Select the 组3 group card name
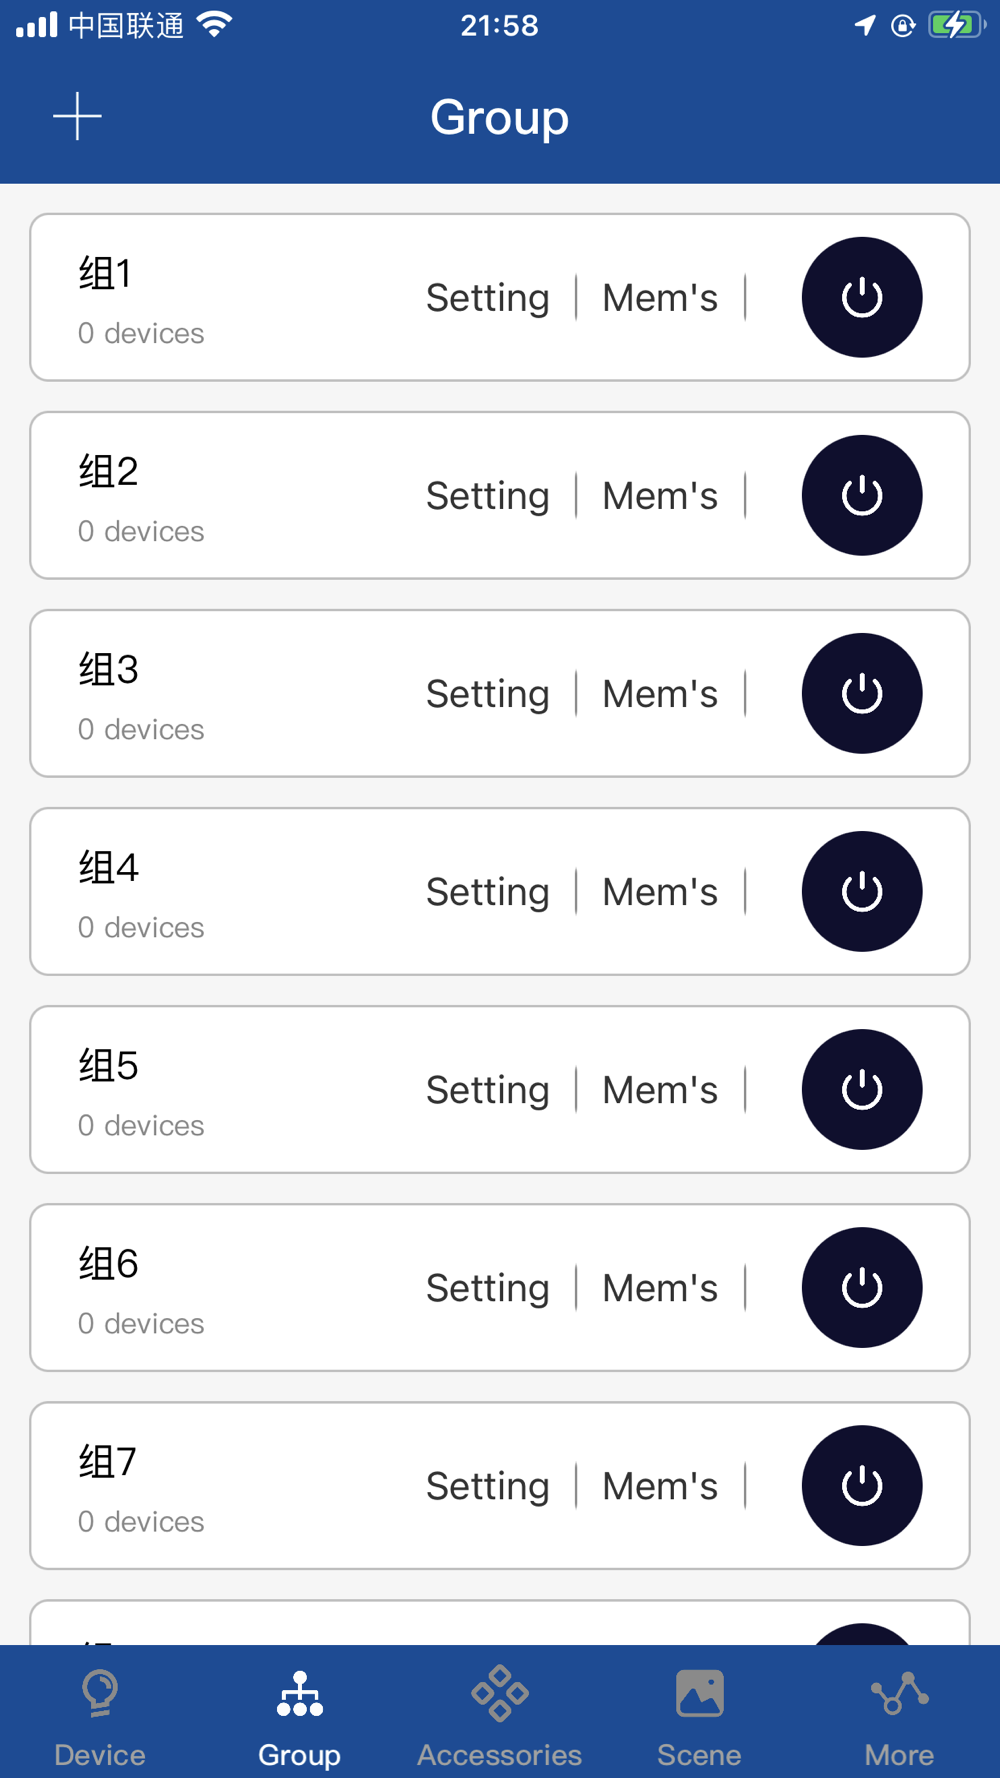The image size is (1000, 1778). tap(109, 669)
